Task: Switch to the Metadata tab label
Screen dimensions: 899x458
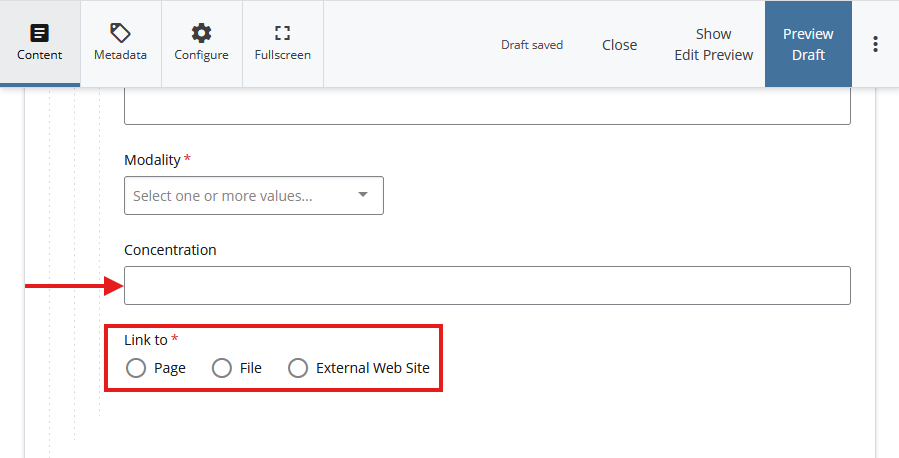Action: [120, 55]
